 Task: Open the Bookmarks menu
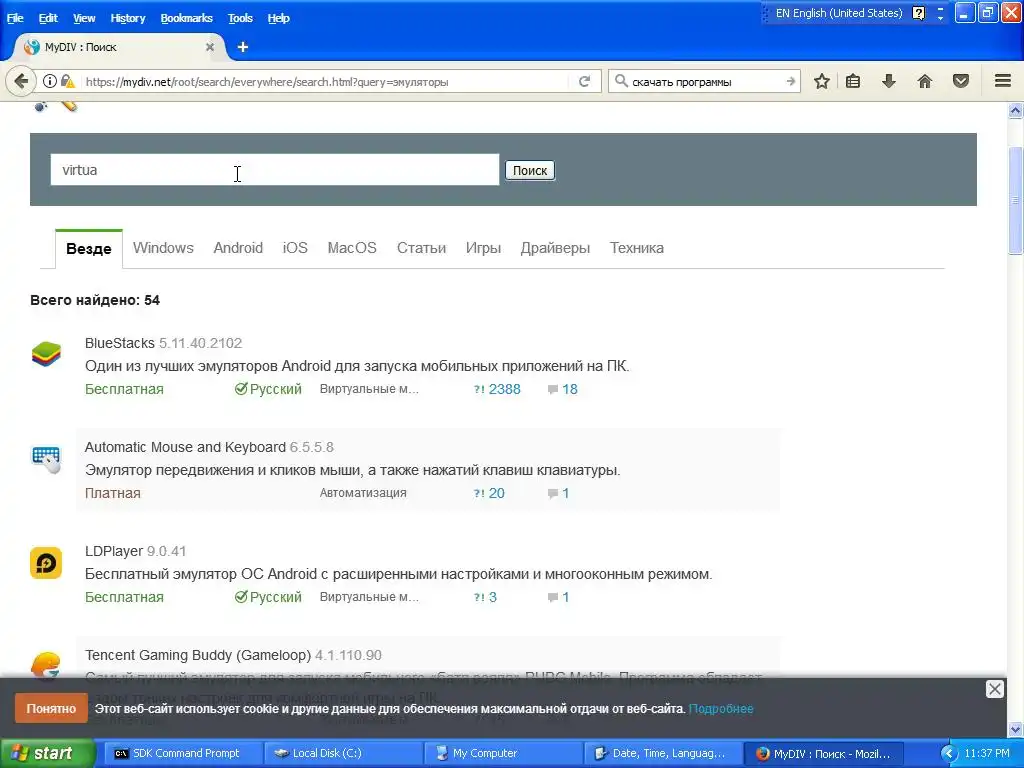pos(186,18)
